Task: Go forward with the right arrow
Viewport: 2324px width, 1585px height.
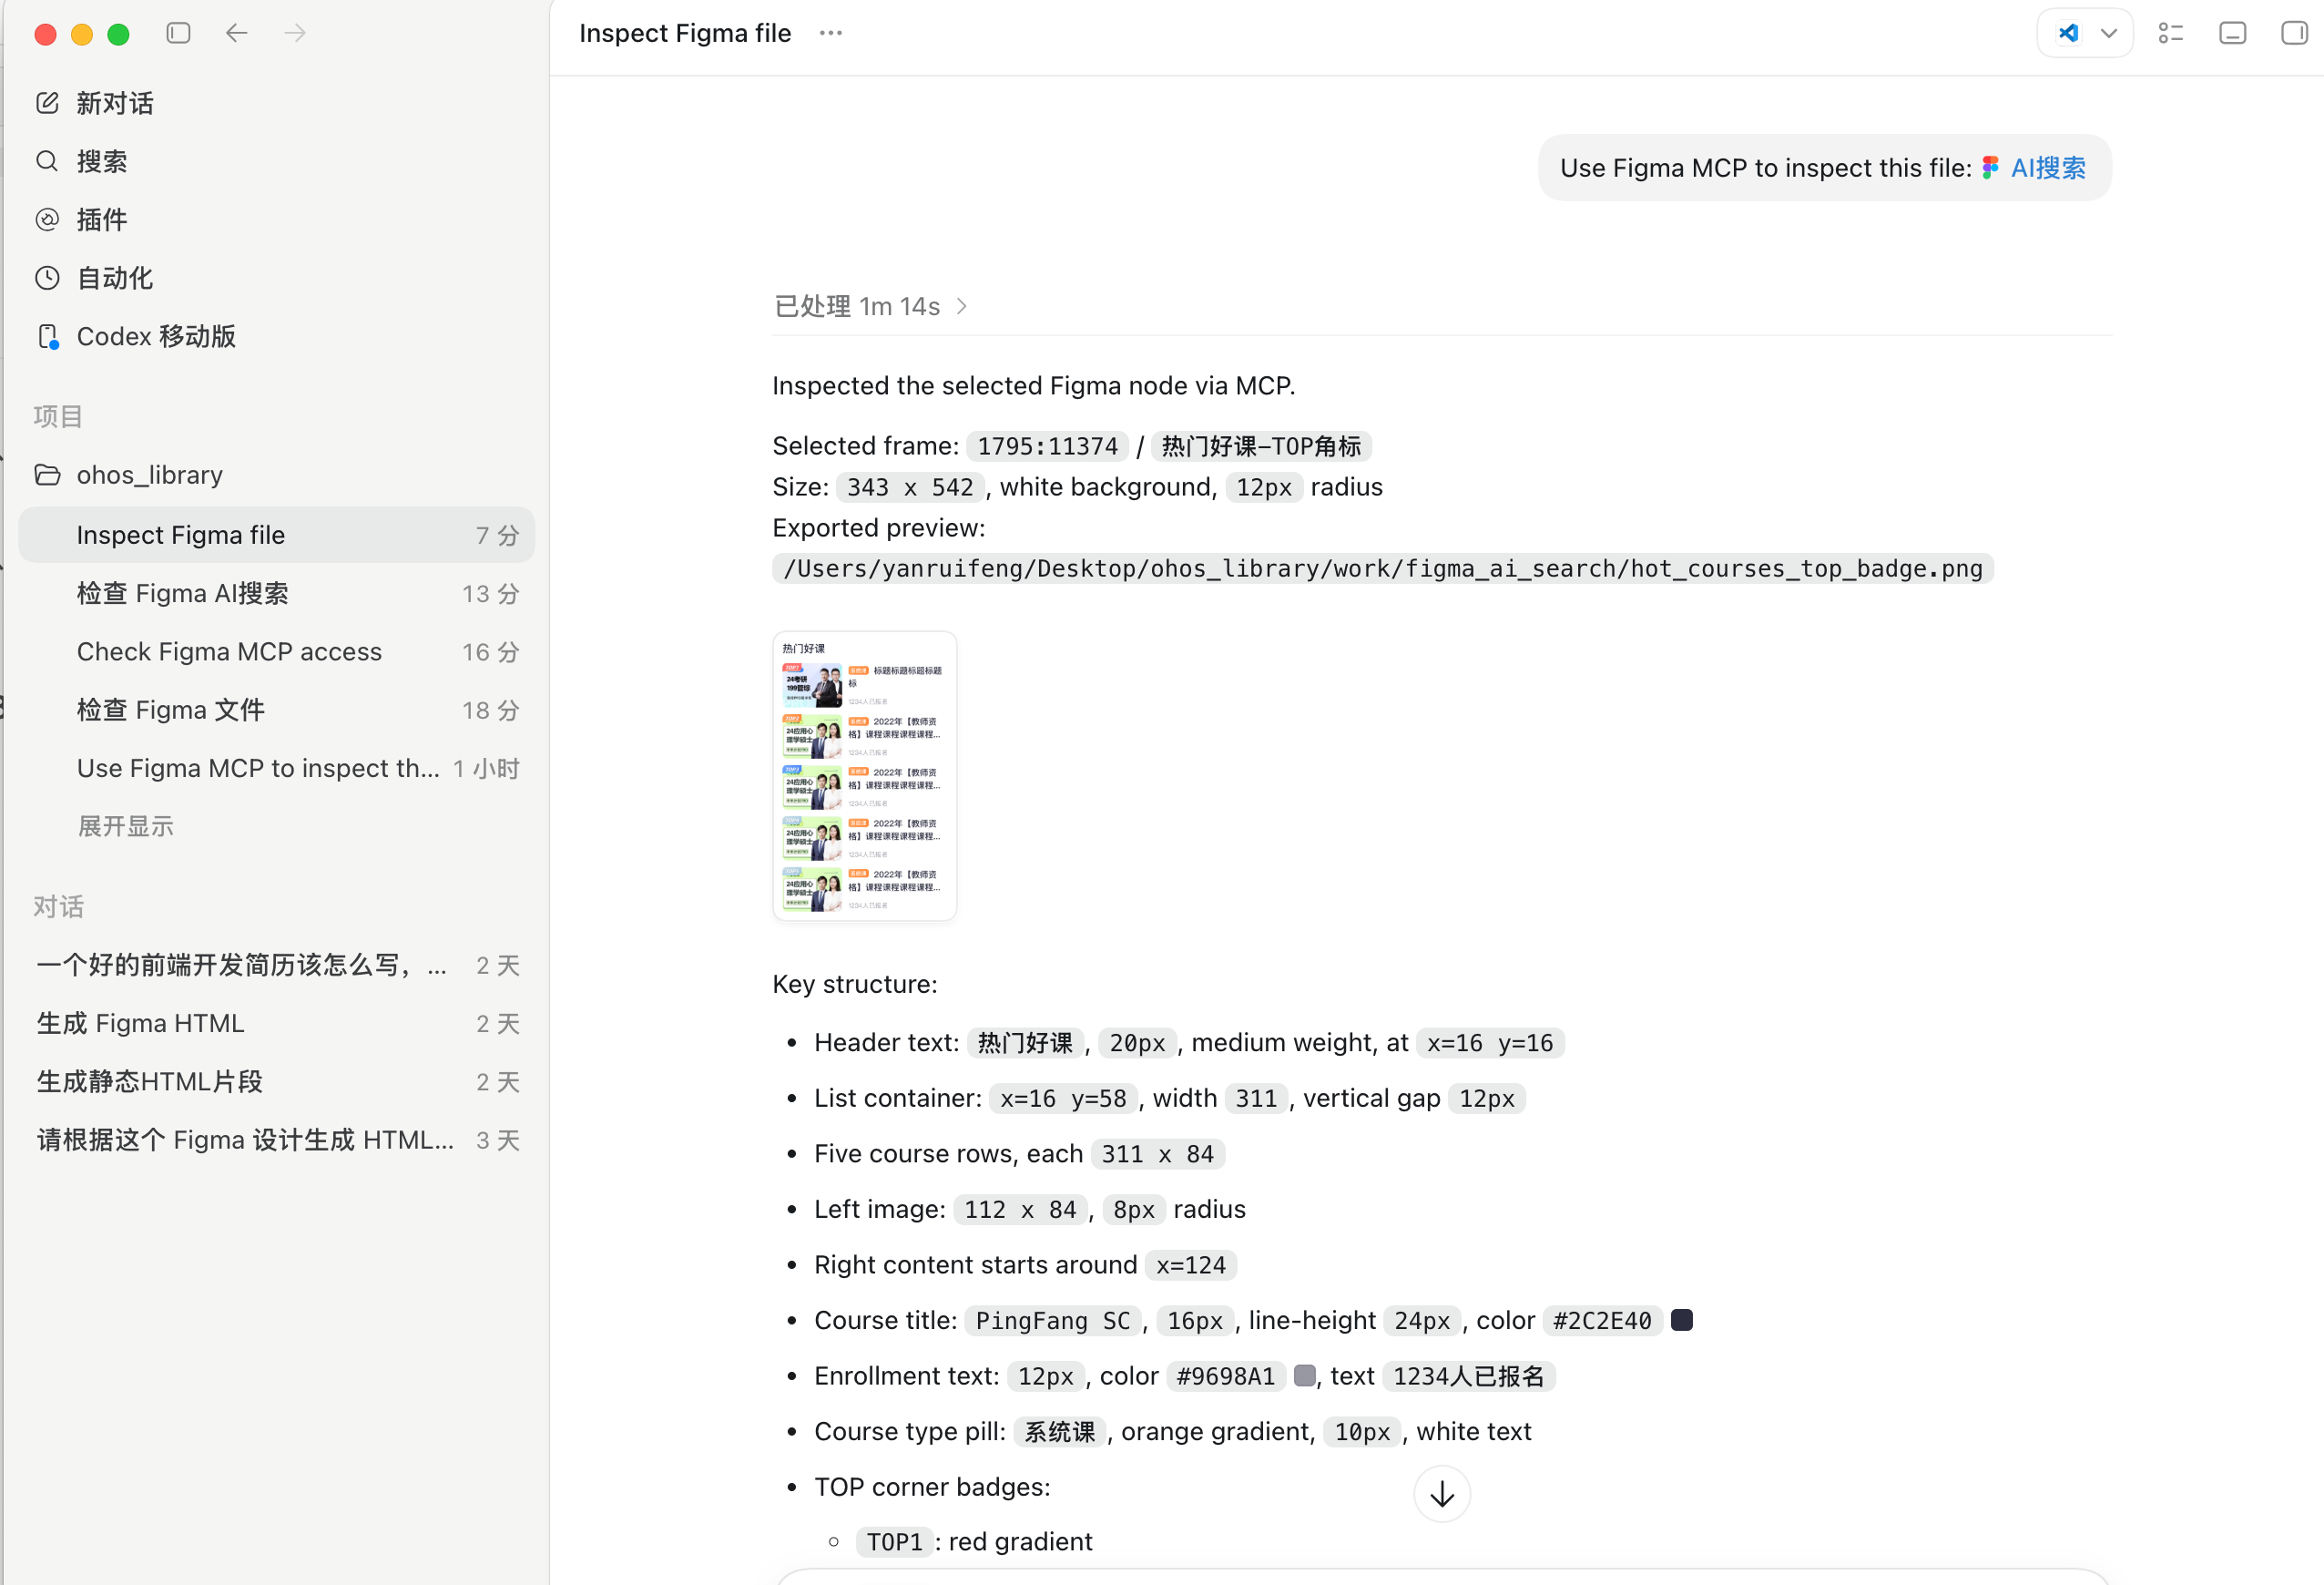Action: click(x=295, y=33)
